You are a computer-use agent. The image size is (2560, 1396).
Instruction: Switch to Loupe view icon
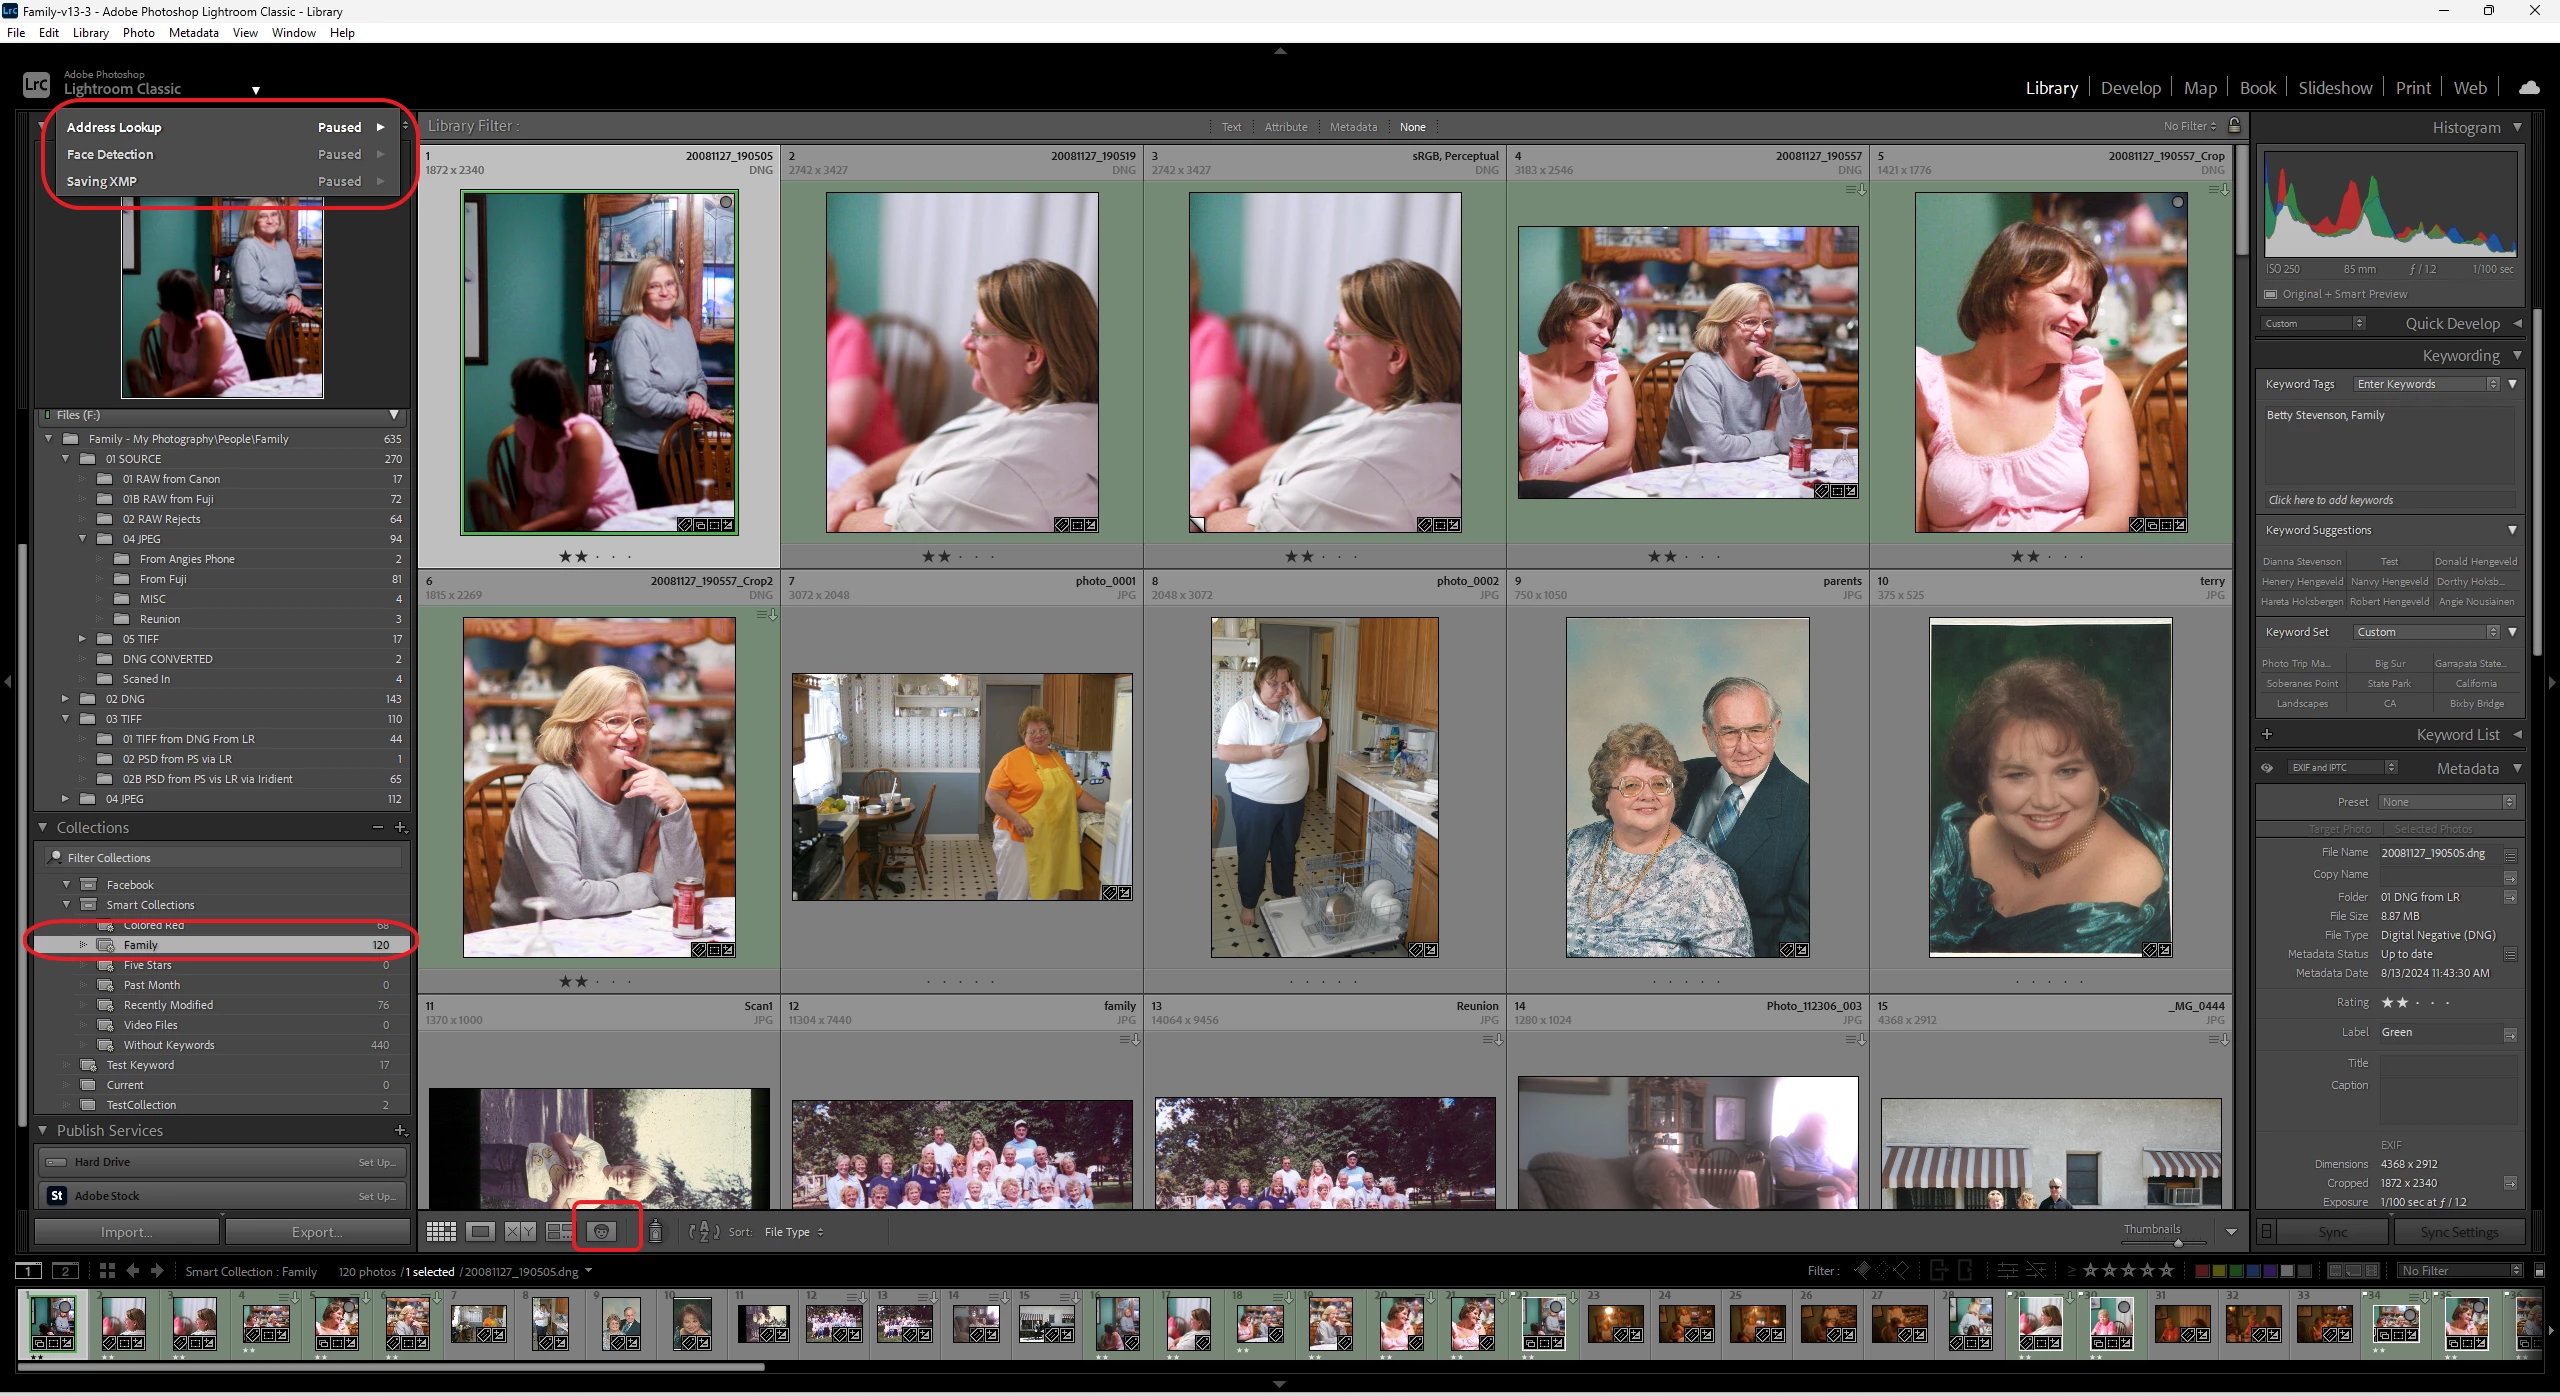pyautogui.click(x=481, y=1232)
